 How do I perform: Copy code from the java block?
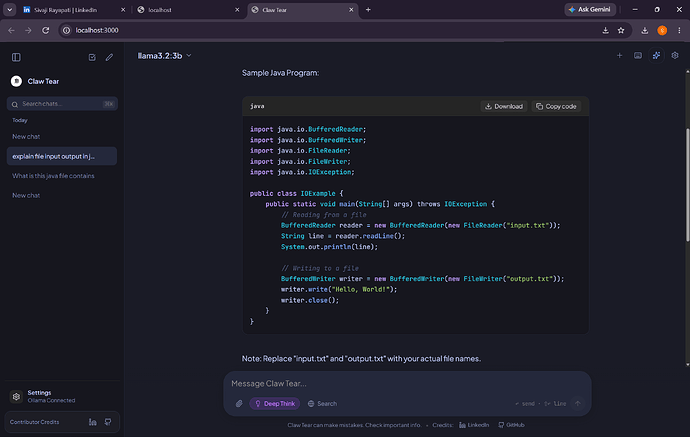coord(556,106)
